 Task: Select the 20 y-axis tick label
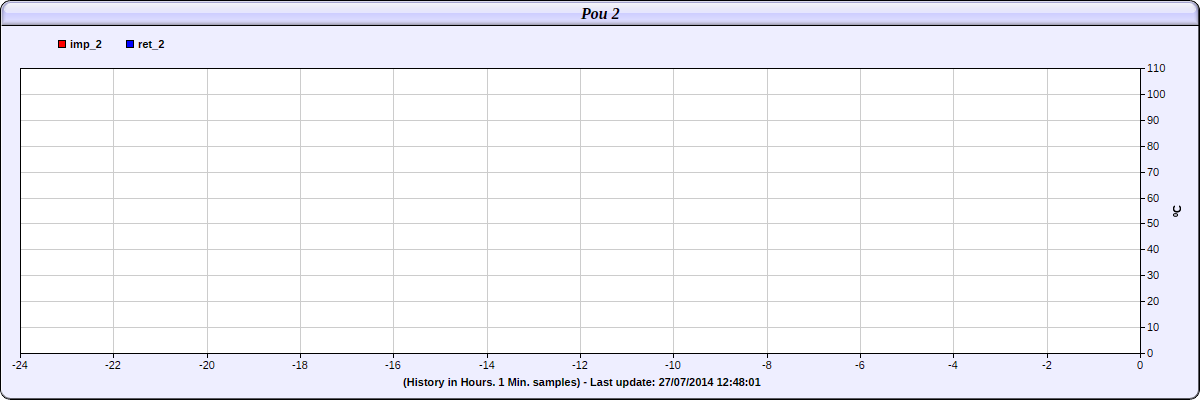[1153, 302]
